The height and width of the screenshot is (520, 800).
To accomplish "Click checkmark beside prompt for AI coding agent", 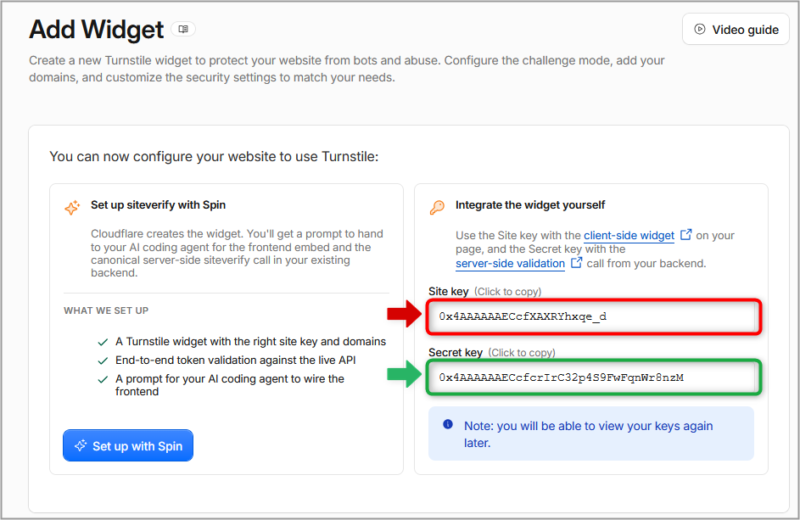I will [x=103, y=380].
